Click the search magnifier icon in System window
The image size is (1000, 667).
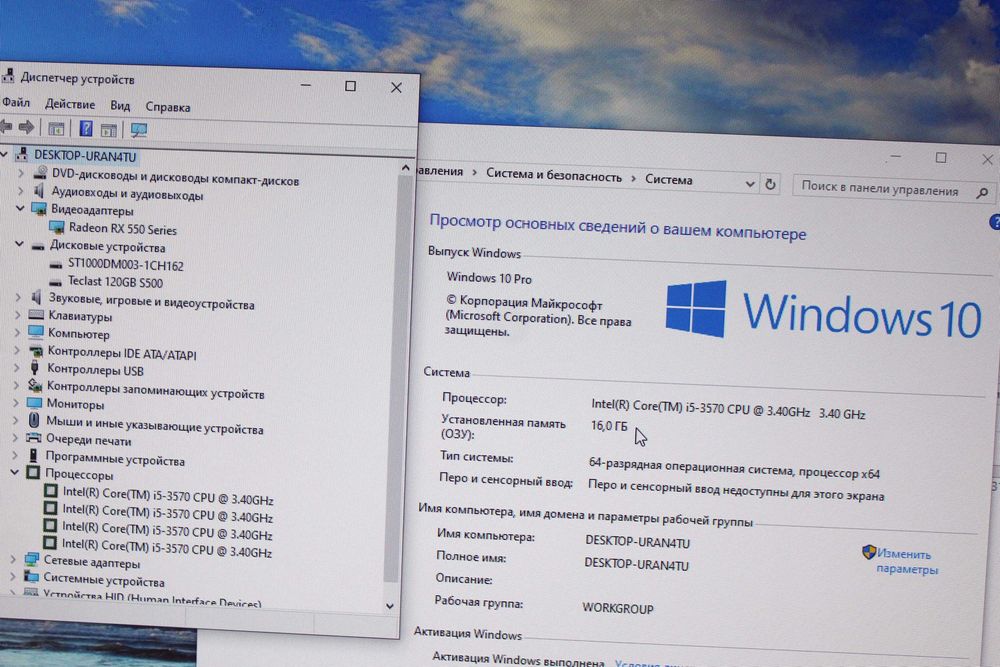[982, 192]
